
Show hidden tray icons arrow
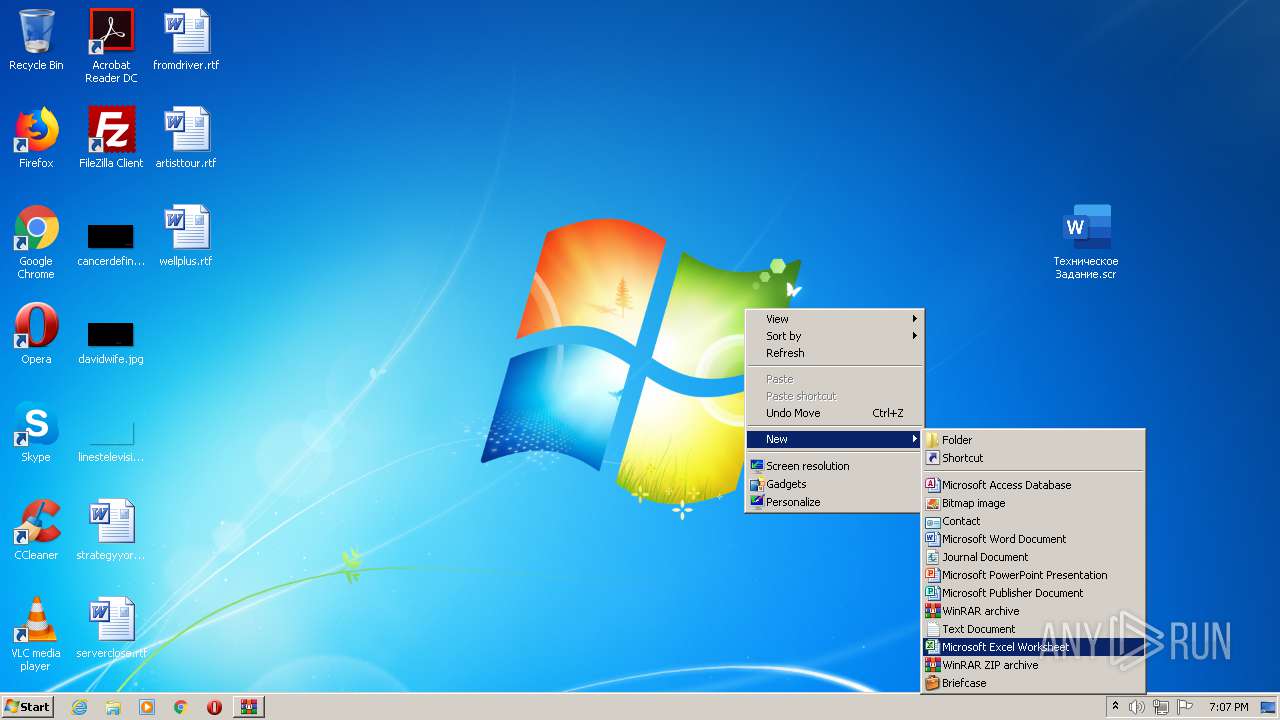(x=1115, y=707)
